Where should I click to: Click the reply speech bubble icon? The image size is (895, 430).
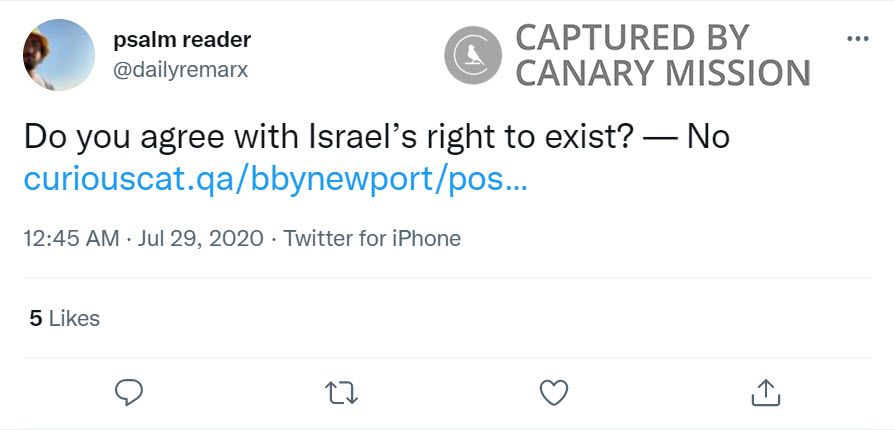[x=129, y=392]
